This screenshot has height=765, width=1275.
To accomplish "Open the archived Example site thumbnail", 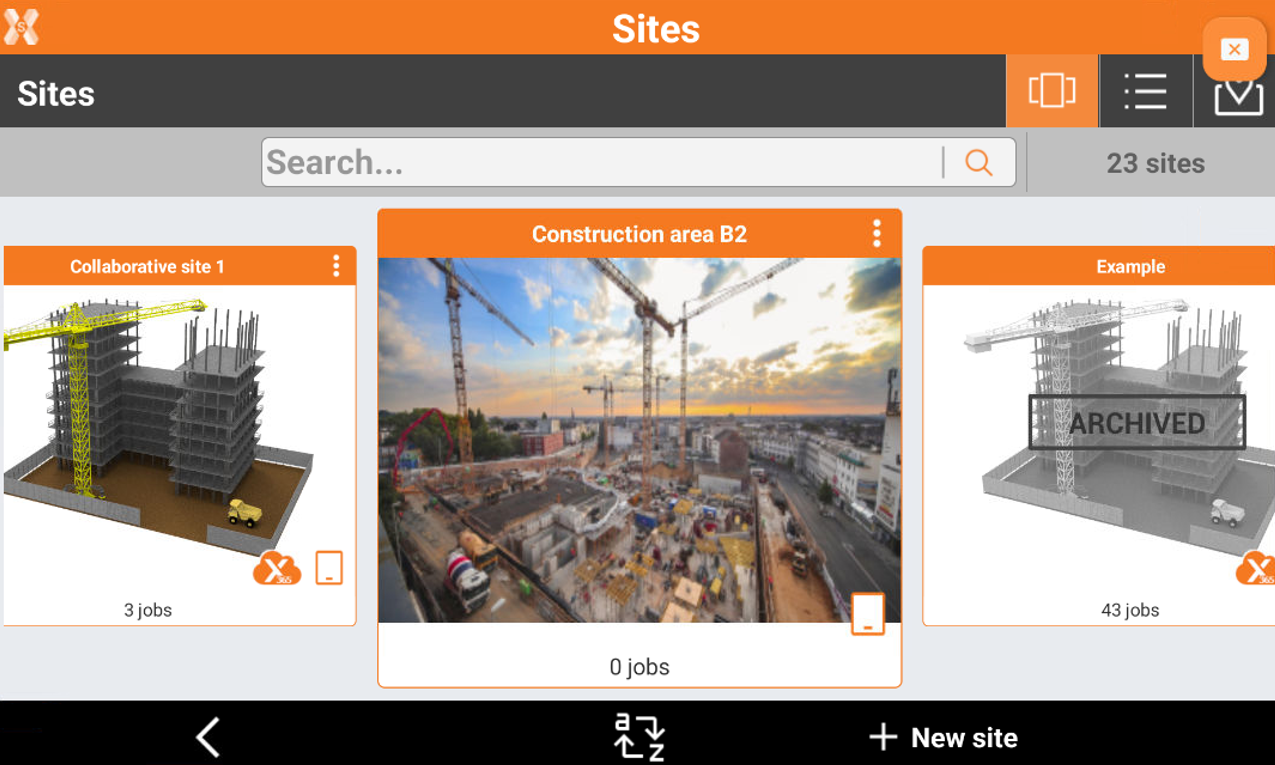I will 1099,420.
